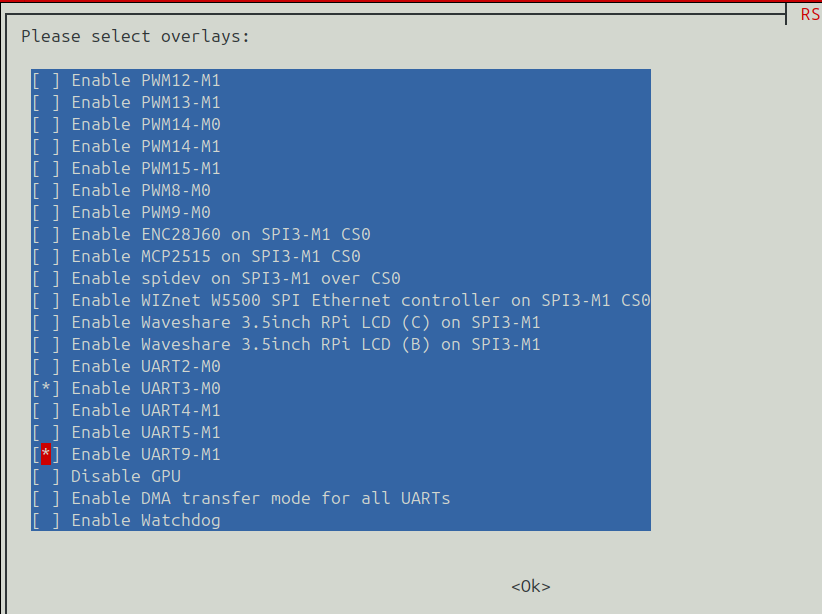Viewport: 822px width, 614px height.
Task: Check the Enable PWM14-M0 overlay
Action: (x=341, y=124)
